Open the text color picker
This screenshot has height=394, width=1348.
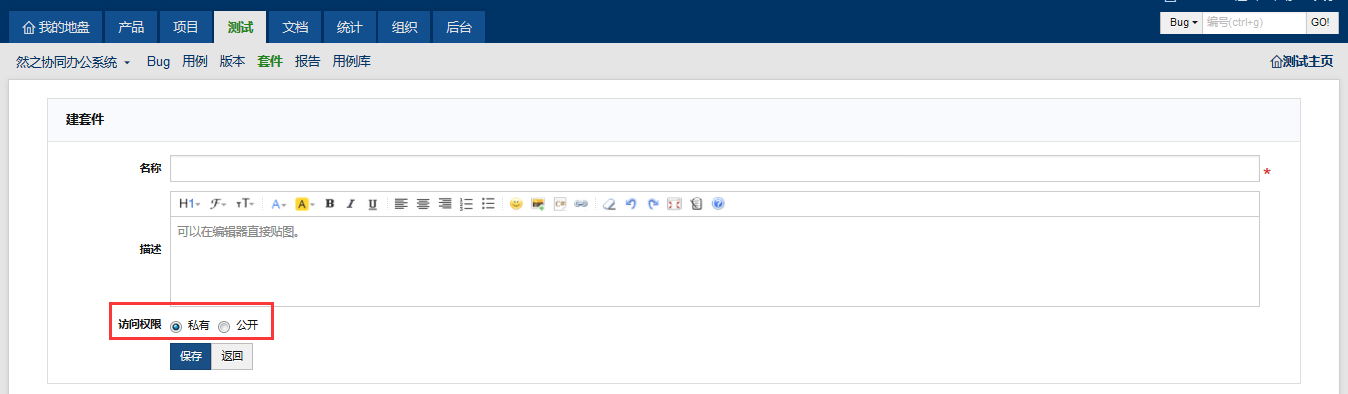(x=279, y=204)
